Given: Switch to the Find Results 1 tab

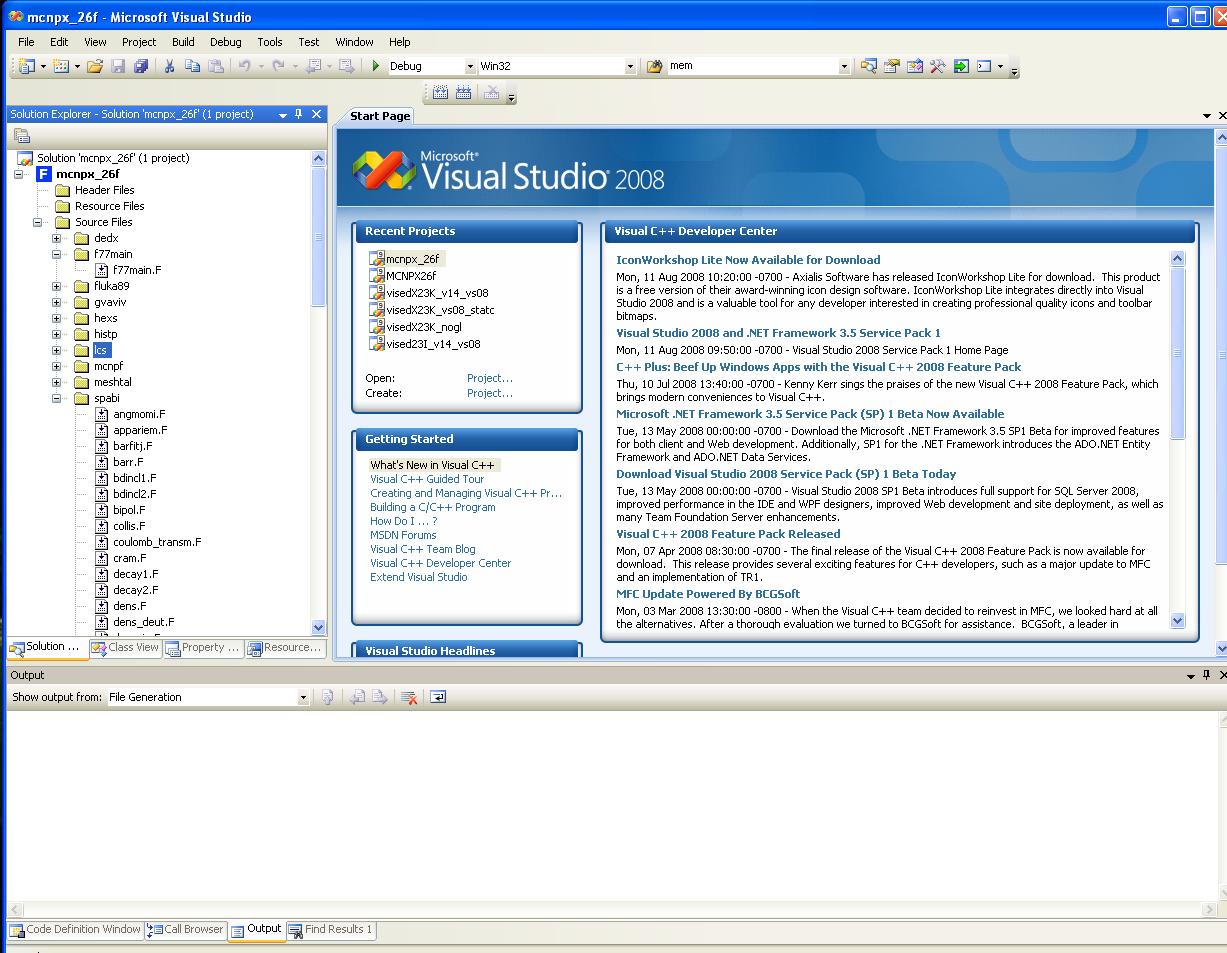Looking at the screenshot, I should tap(331, 929).
